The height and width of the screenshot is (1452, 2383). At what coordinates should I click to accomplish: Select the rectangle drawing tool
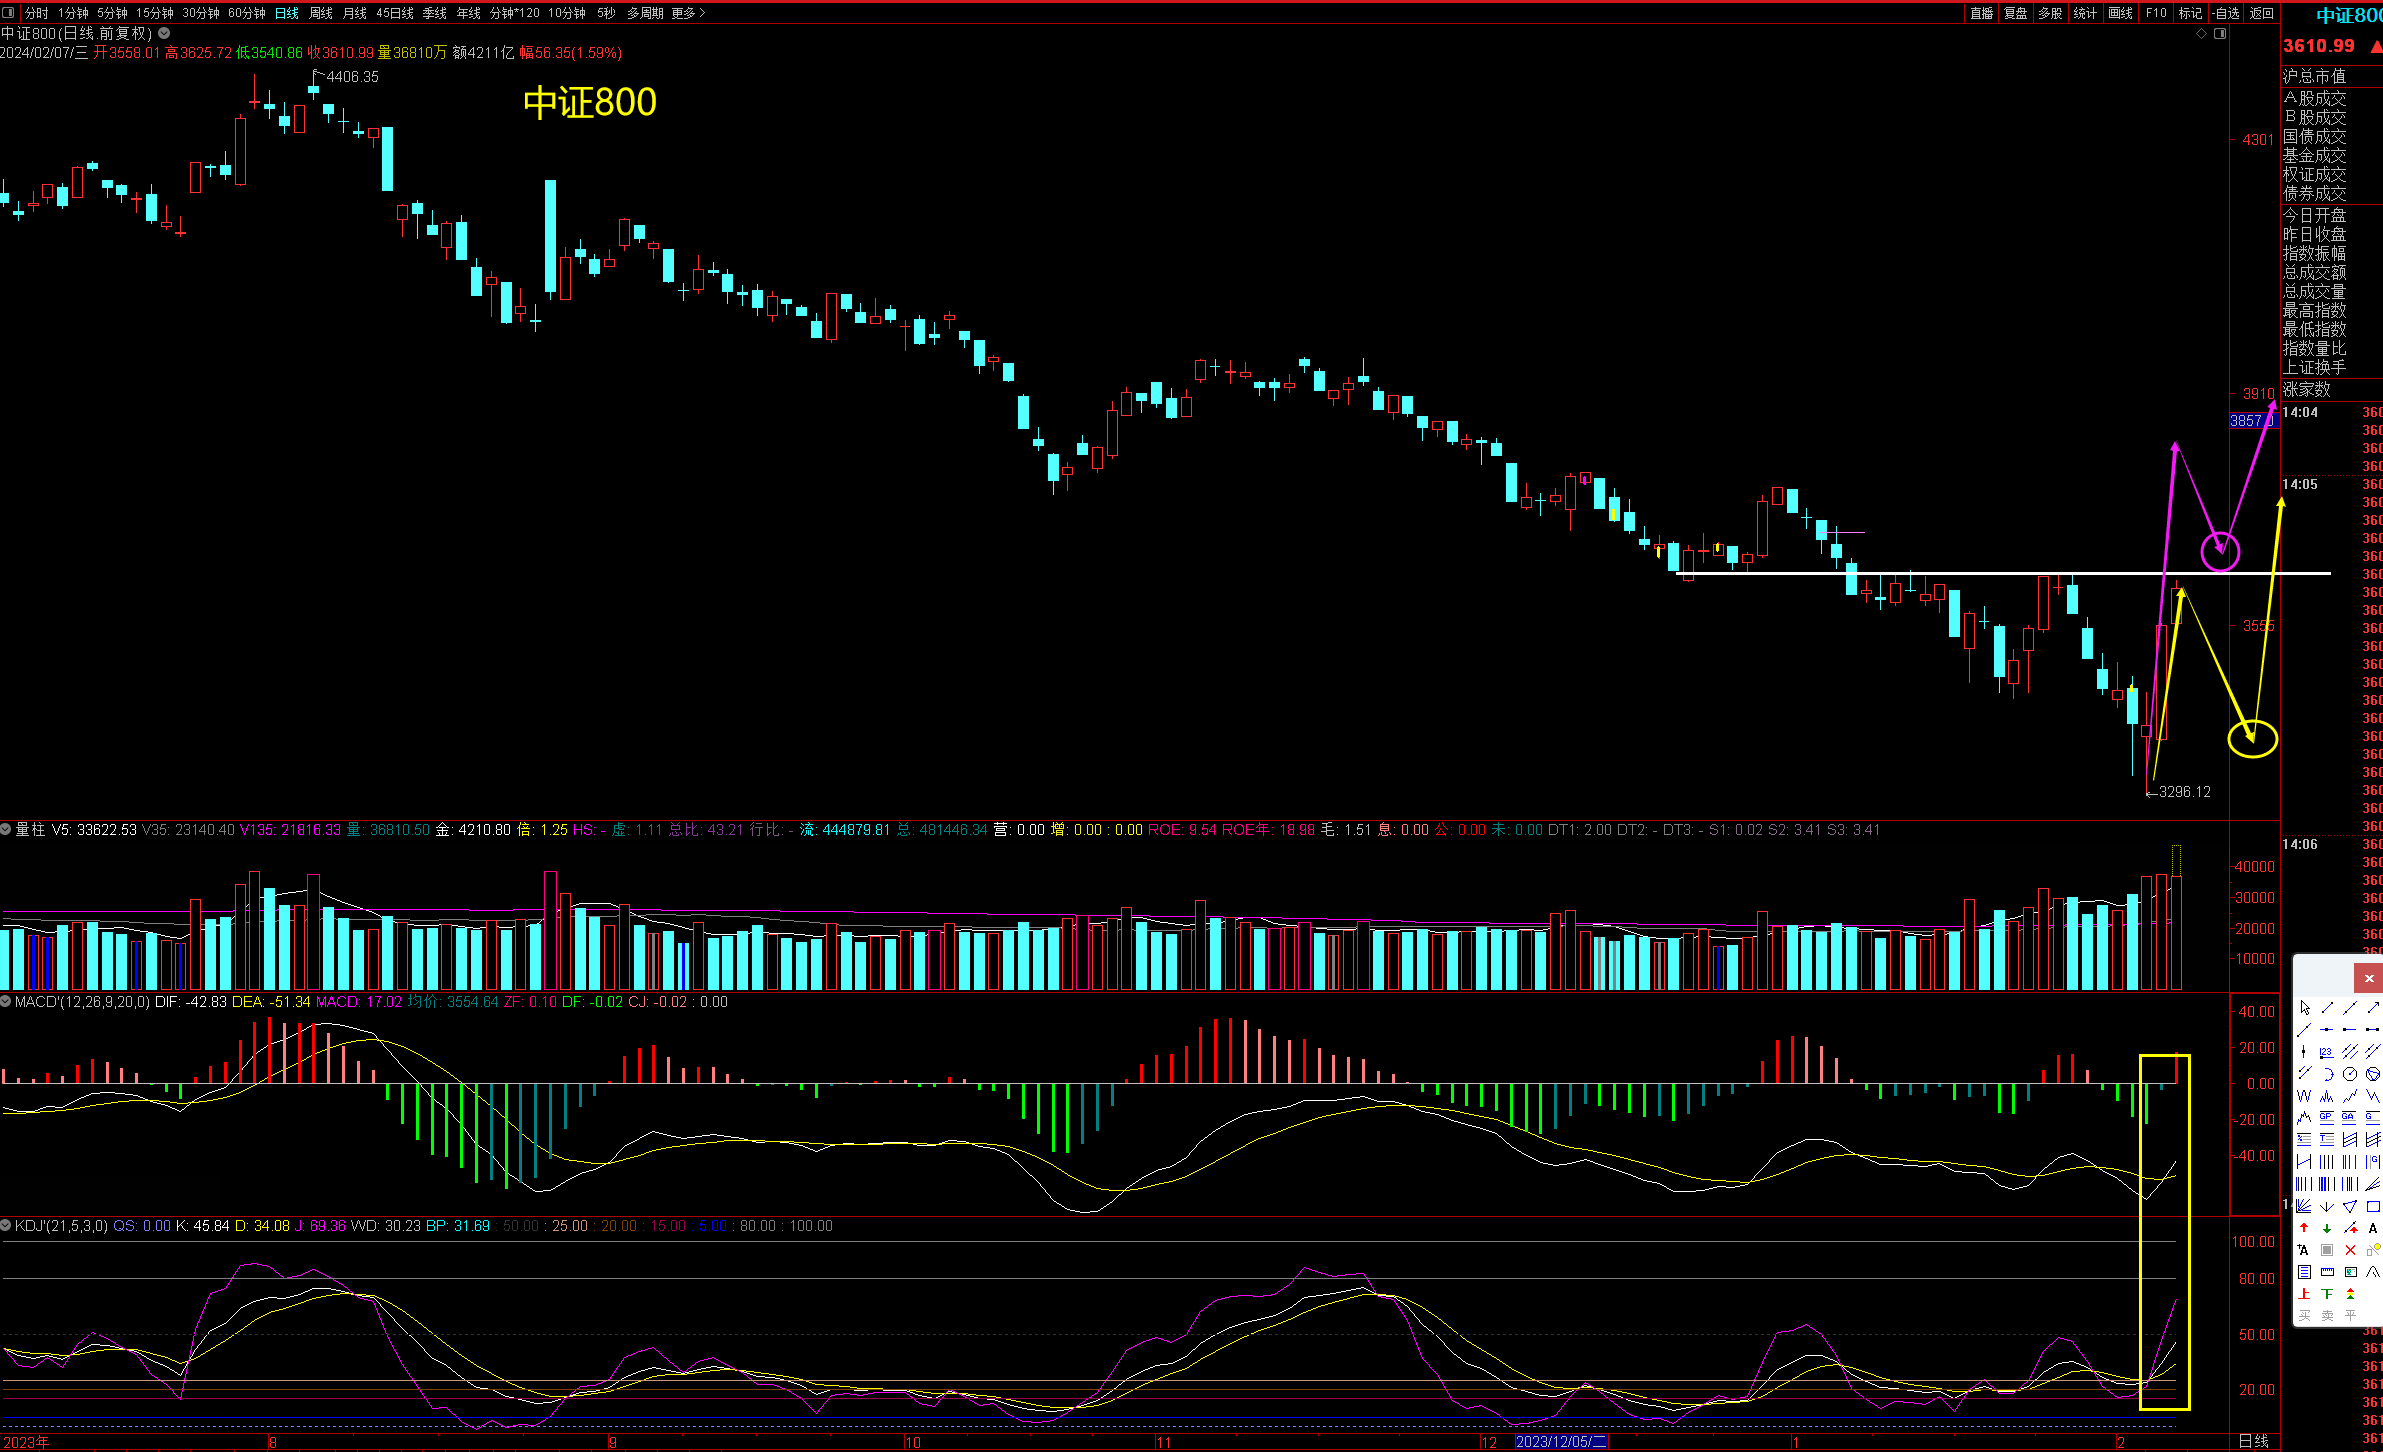(x=2373, y=1206)
